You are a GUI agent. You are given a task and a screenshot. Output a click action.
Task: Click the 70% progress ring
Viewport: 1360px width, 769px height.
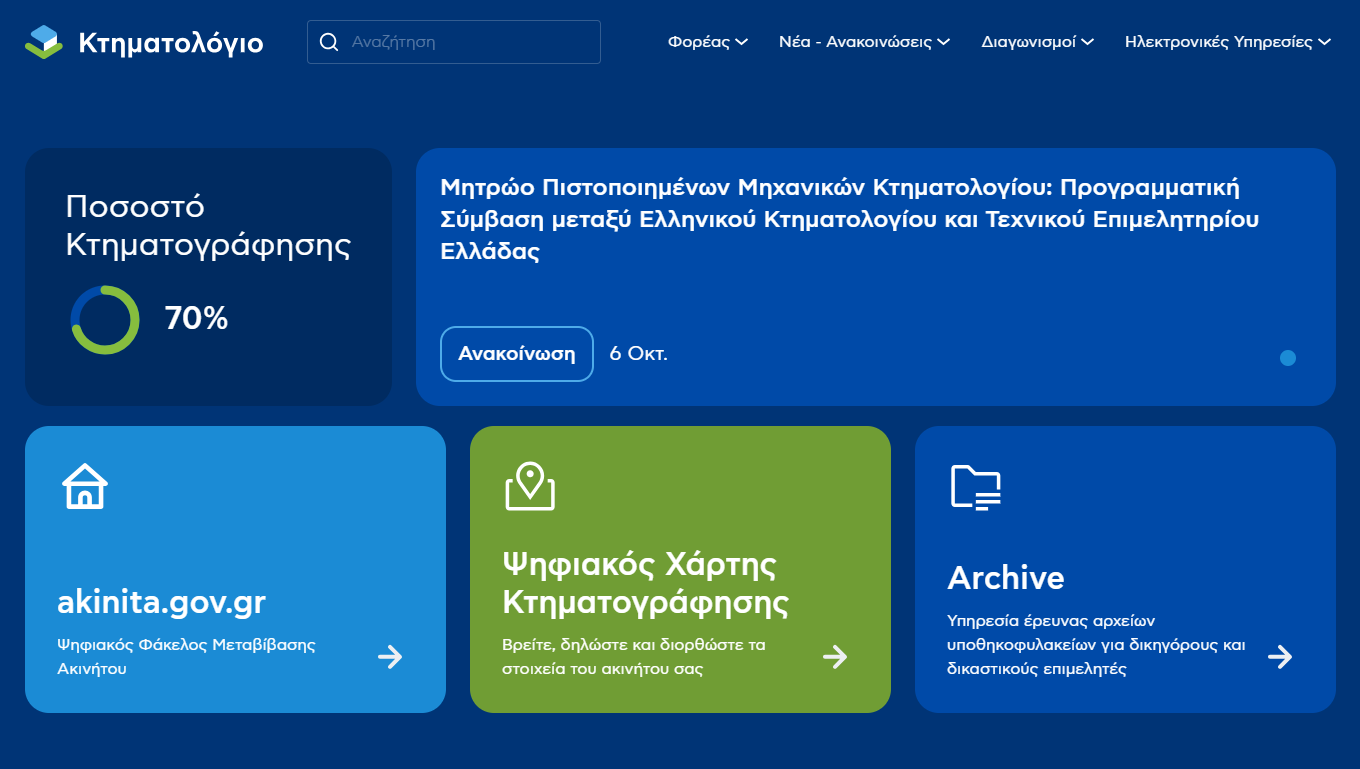[104, 318]
